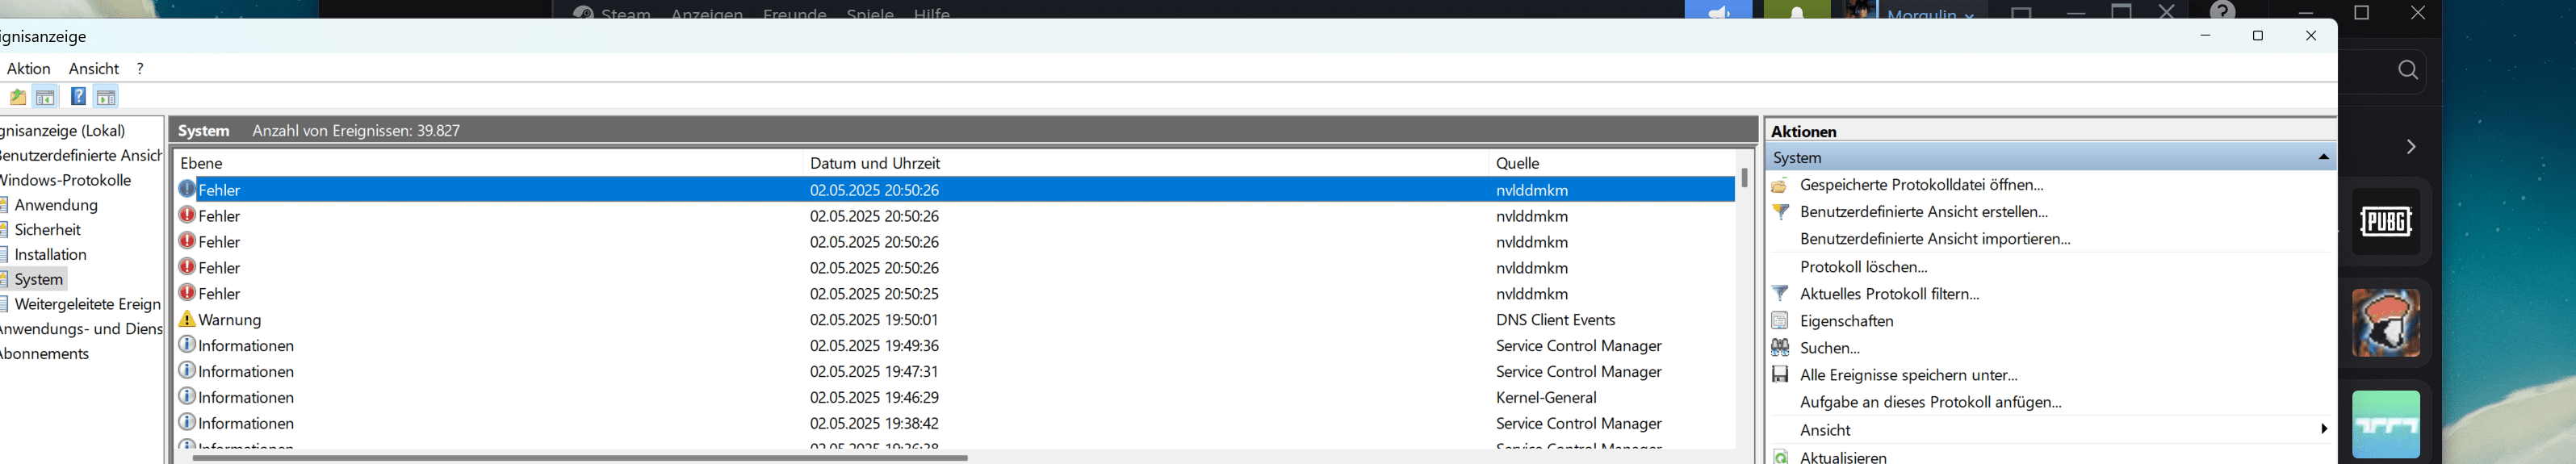Toggle the console tree toolbar button

pos(46,97)
